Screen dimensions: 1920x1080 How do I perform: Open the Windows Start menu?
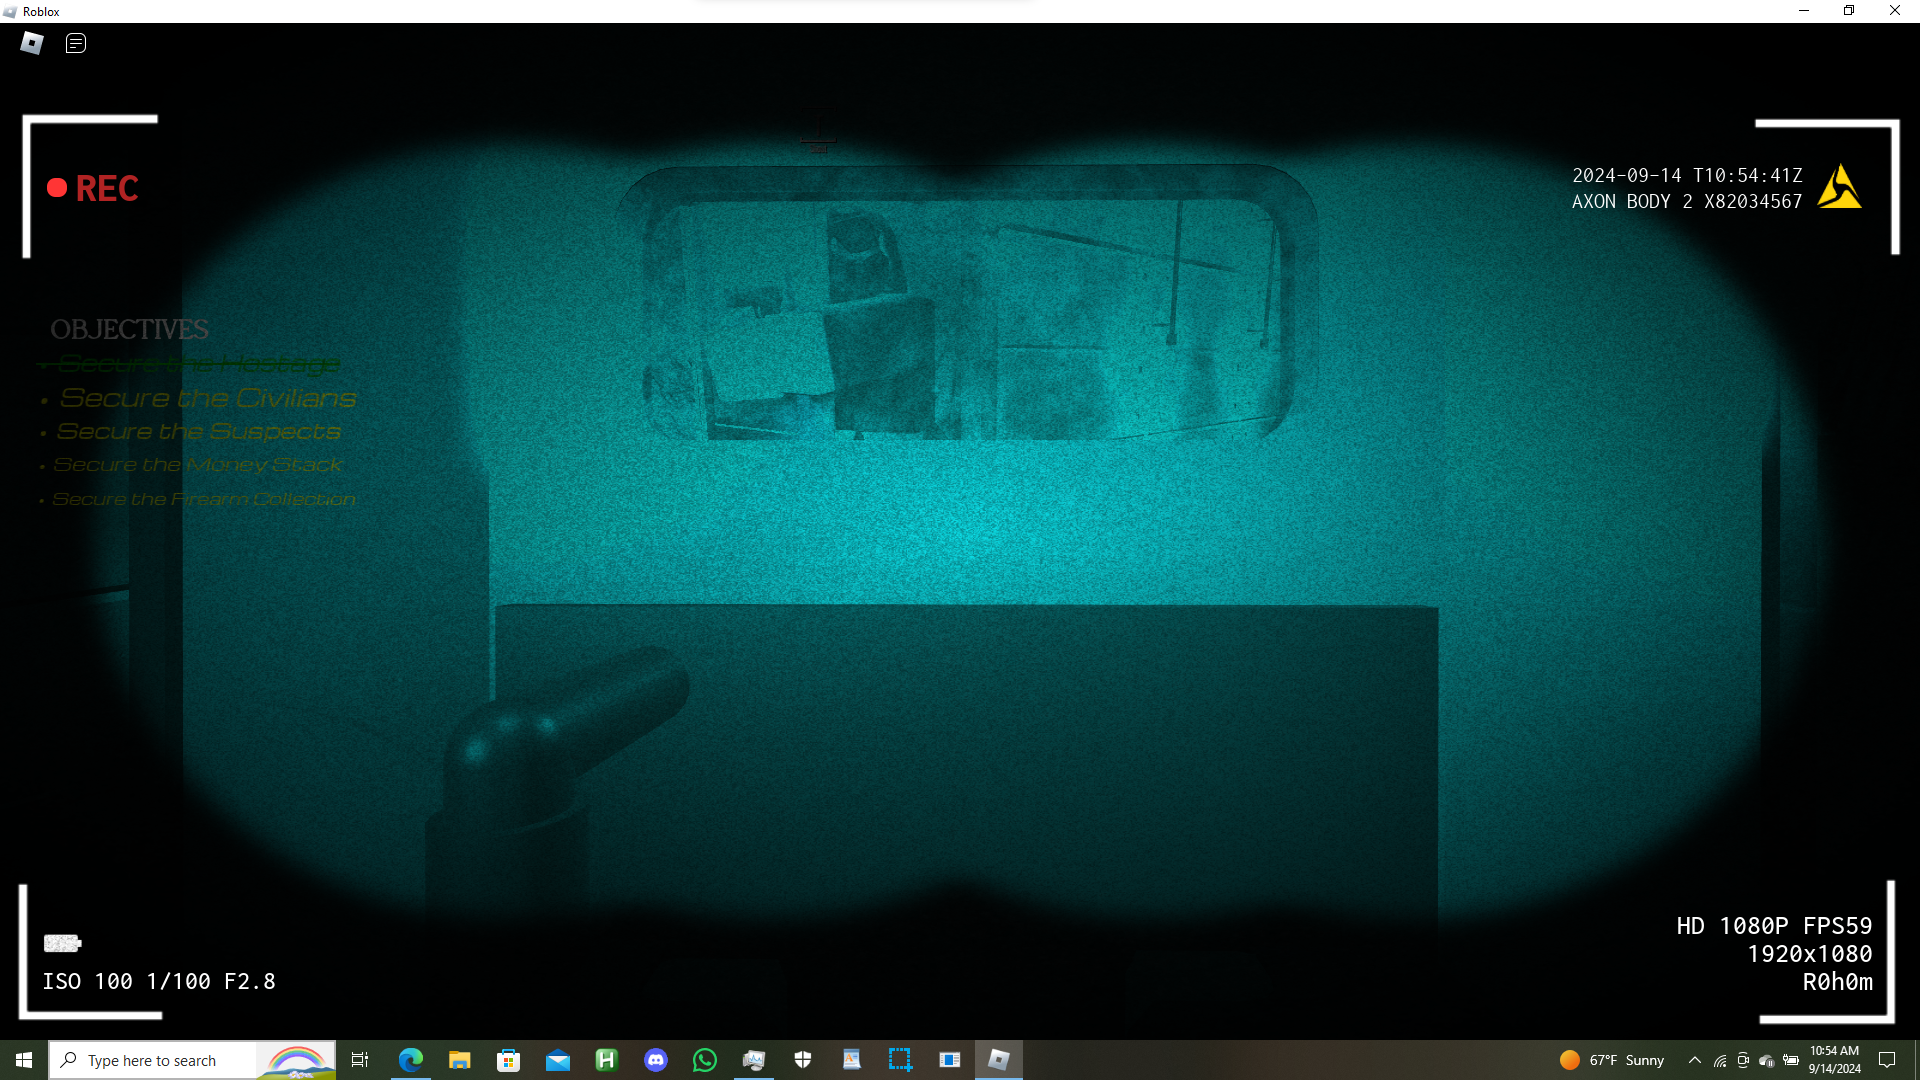tap(24, 1060)
